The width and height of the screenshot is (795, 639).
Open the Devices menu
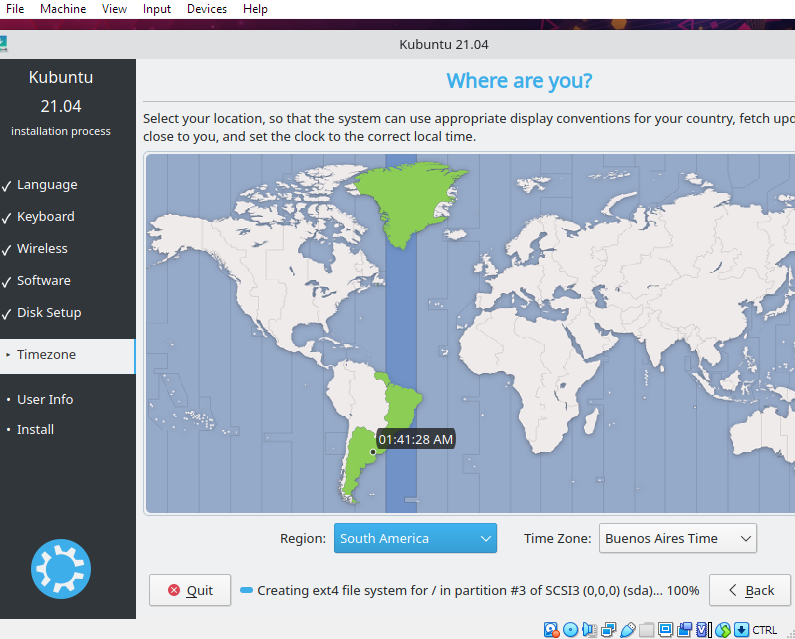tap(207, 9)
